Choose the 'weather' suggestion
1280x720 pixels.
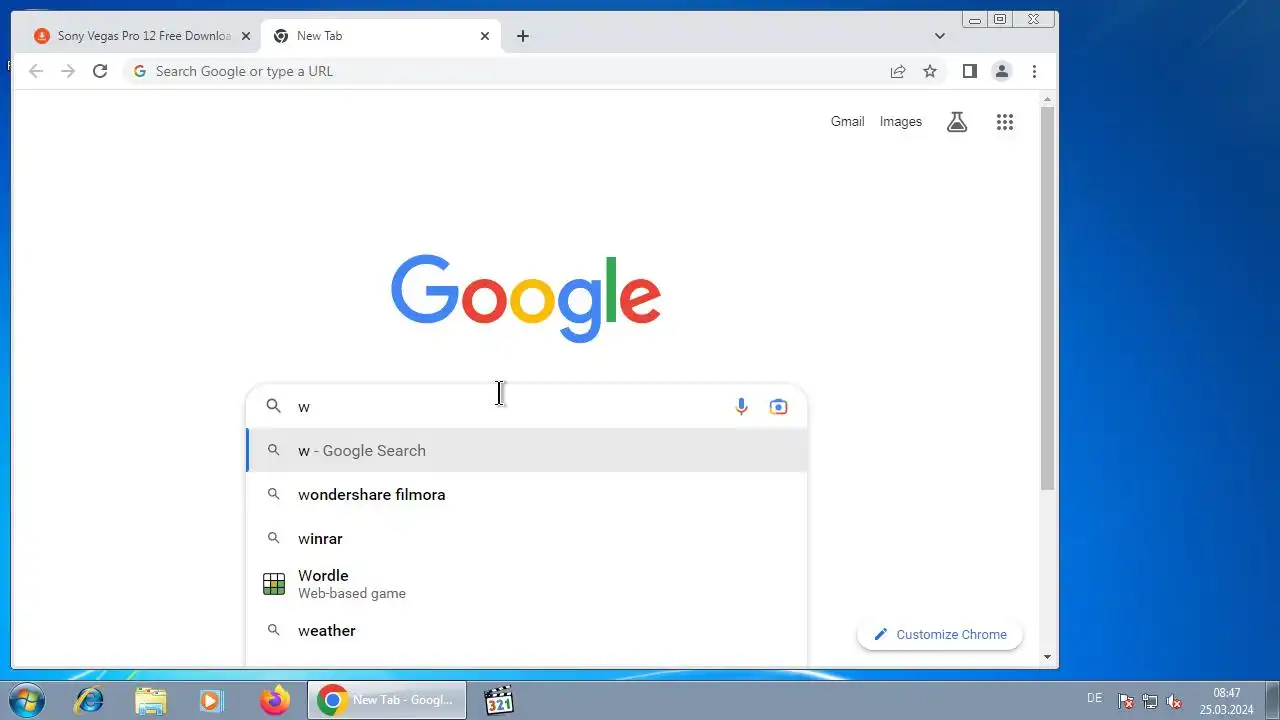coord(527,630)
